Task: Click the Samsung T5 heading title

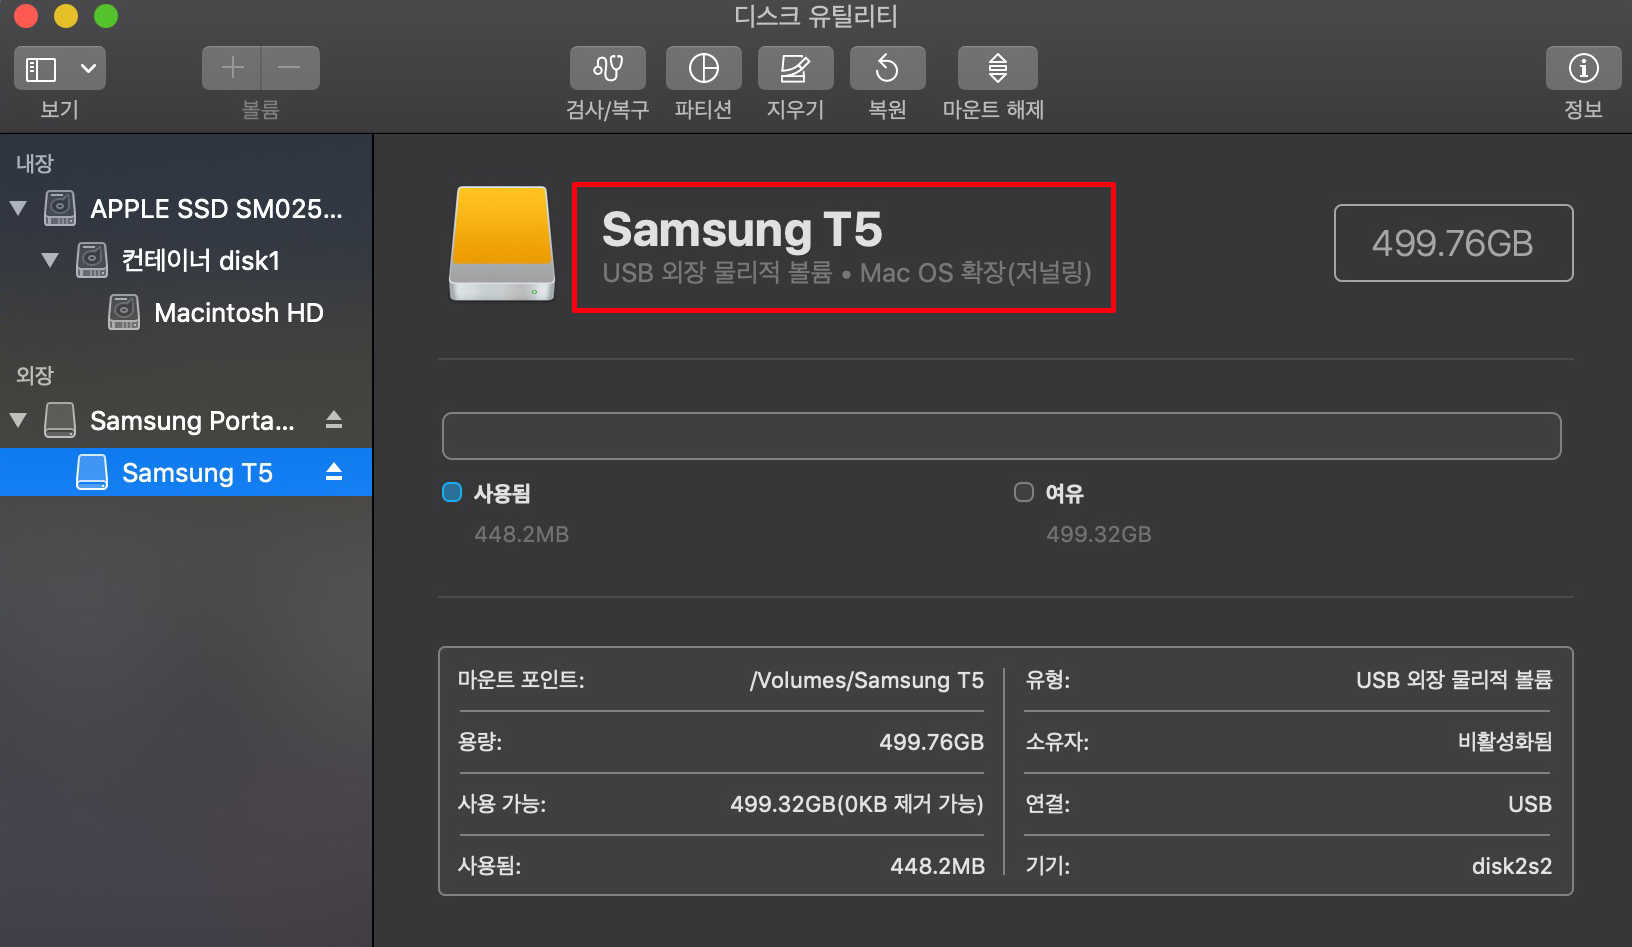Action: [742, 229]
